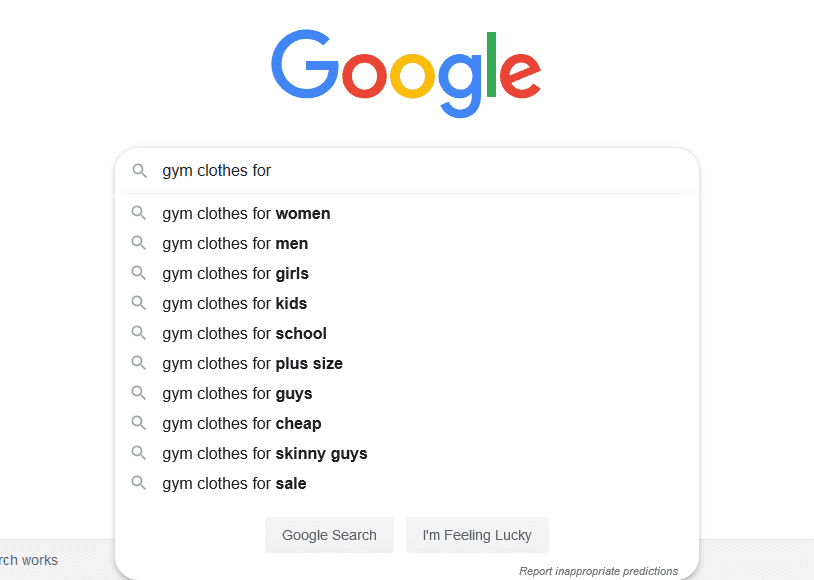
Task: Select the suggestion "gym clothes for women"
Action: [x=246, y=213]
